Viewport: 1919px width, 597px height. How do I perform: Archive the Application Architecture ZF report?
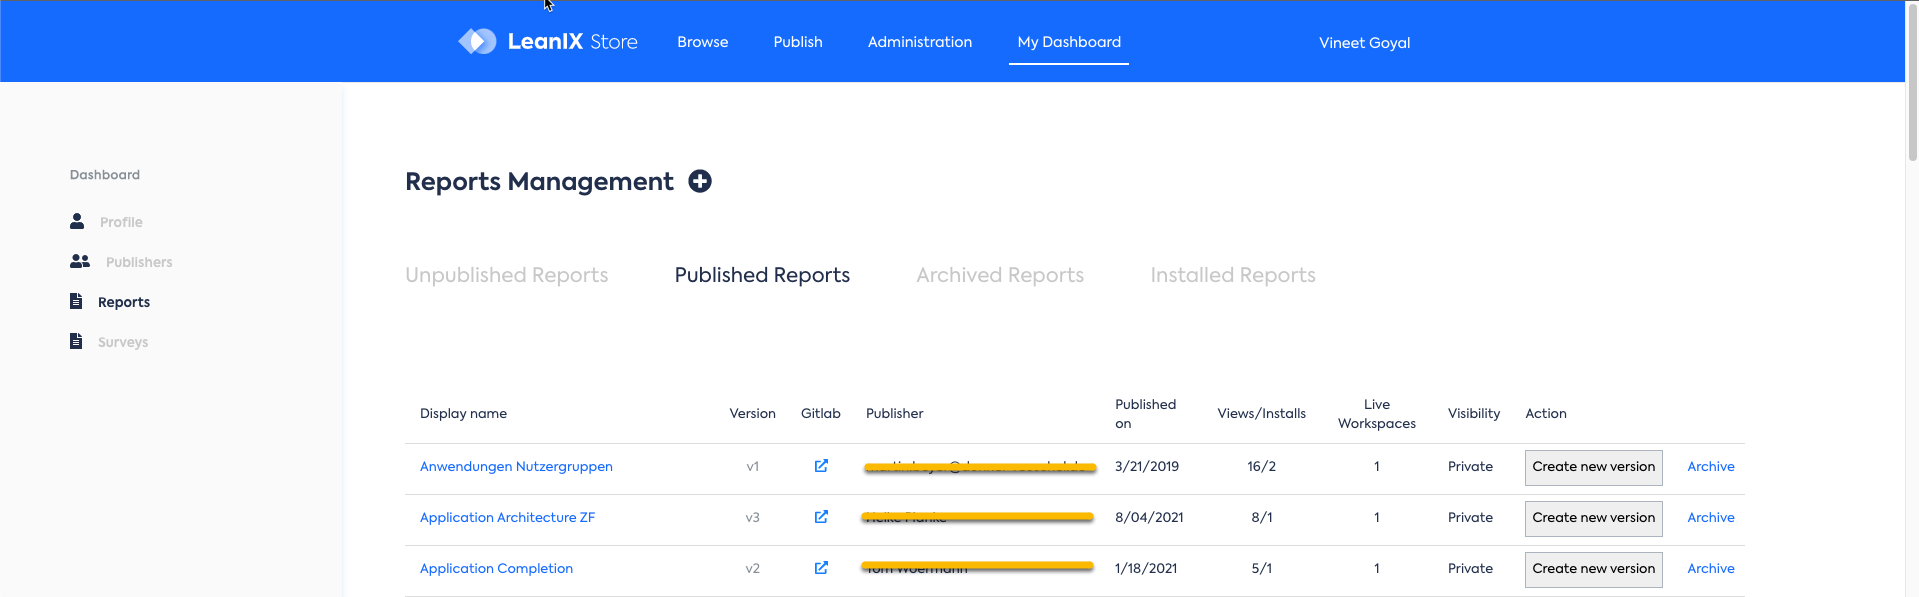1710,517
